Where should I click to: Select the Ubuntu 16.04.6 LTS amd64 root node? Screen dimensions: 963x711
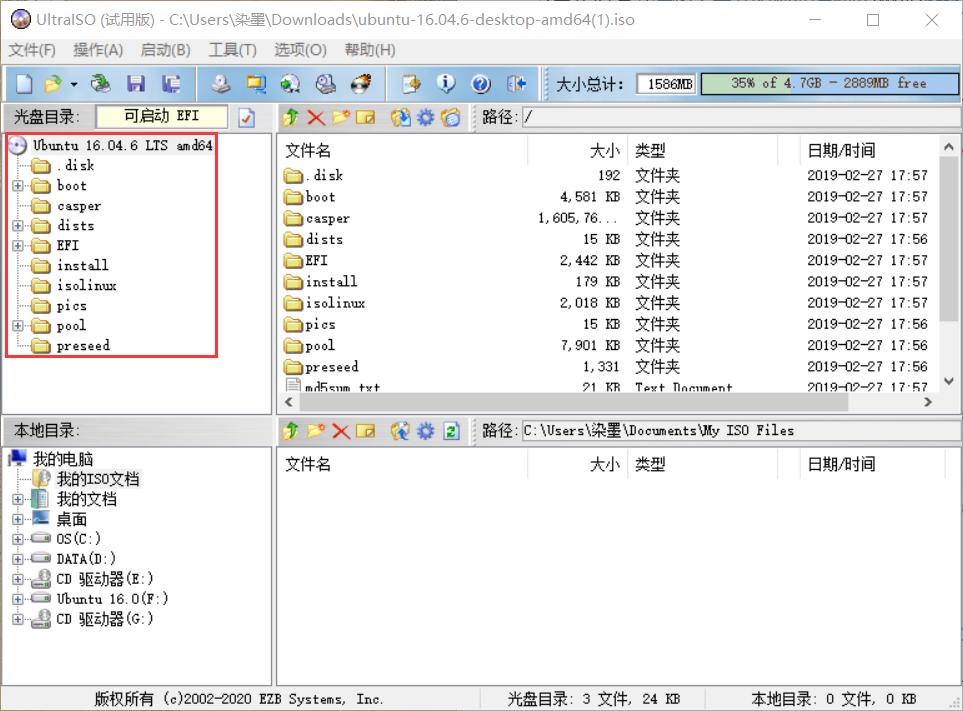point(122,146)
